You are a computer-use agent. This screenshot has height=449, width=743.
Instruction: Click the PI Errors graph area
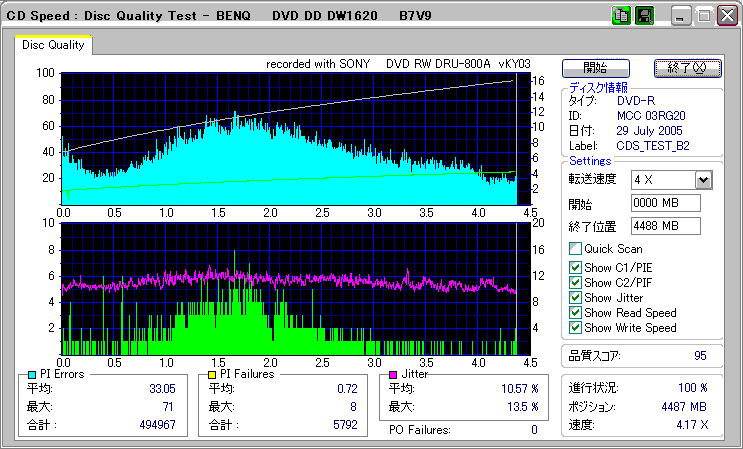[288, 138]
